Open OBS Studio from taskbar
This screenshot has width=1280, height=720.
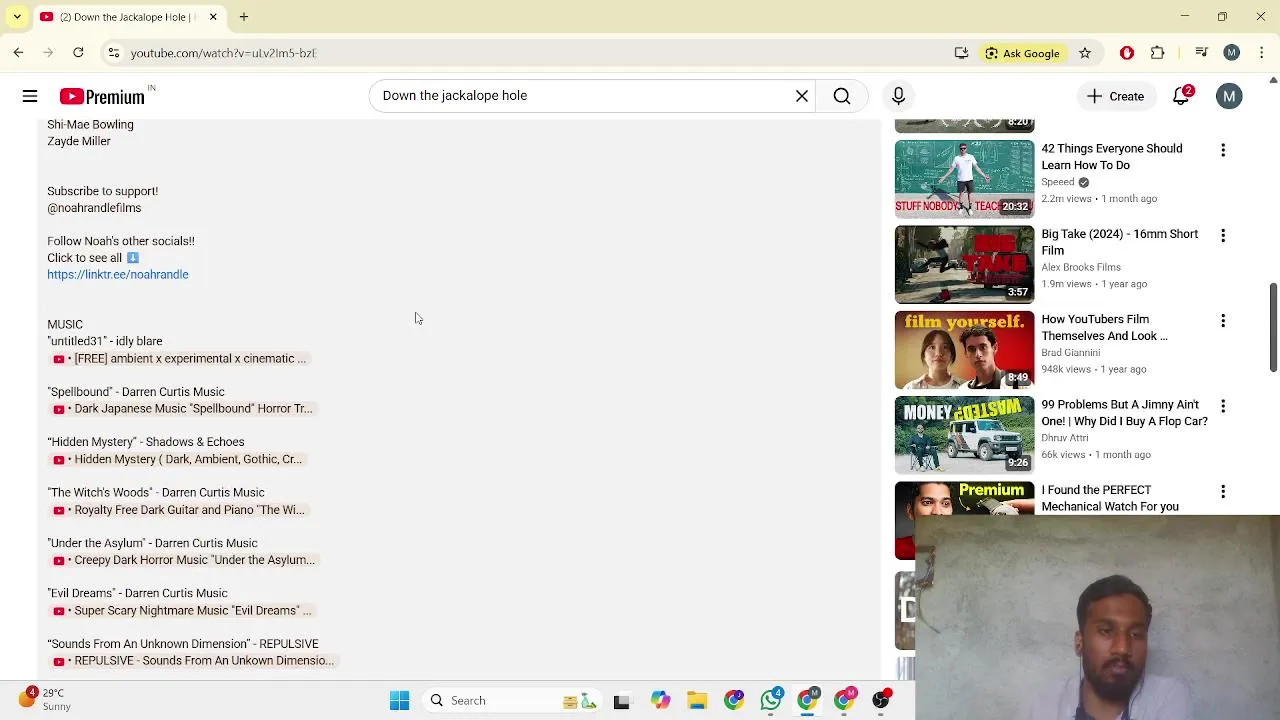pyautogui.click(x=880, y=701)
